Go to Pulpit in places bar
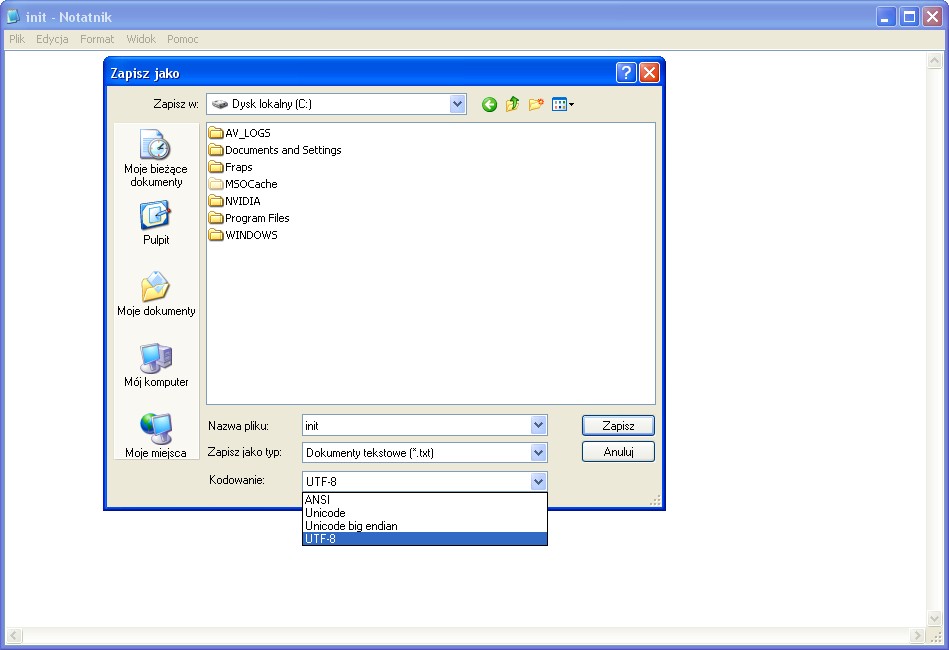The width and height of the screenshot is (949, 650). point(155,222)
